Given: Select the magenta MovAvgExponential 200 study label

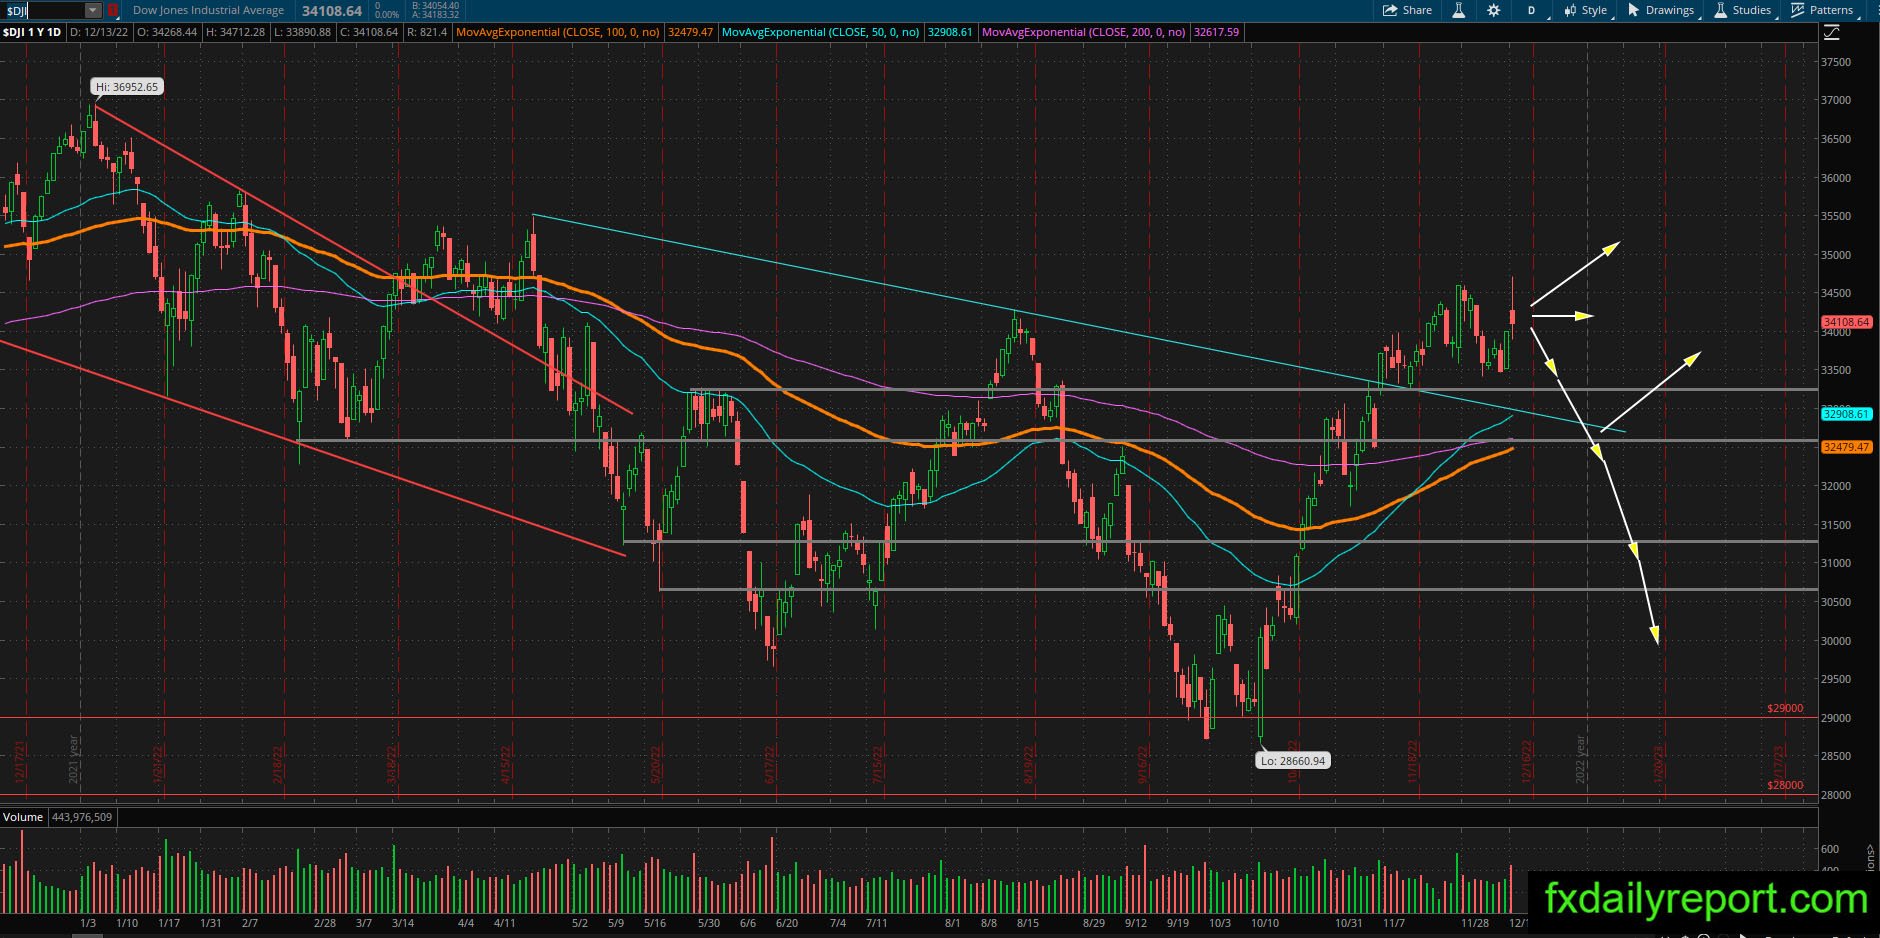Looking at the screenshot, I should (1084, 32).
